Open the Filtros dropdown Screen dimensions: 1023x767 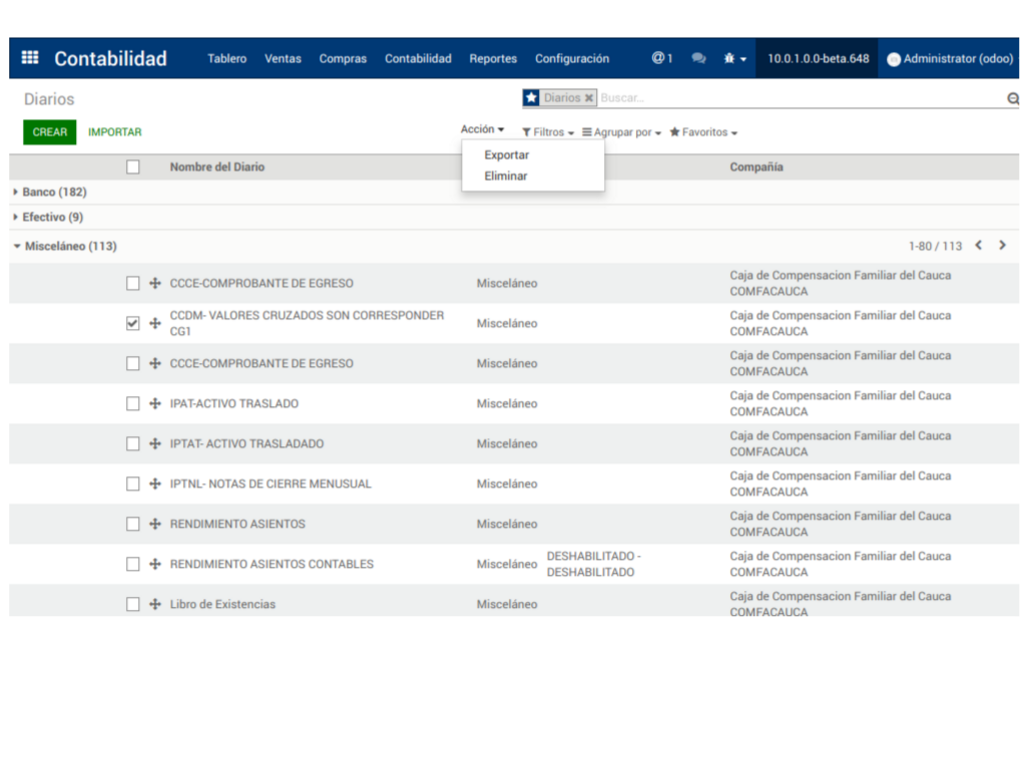click(548, 132)
